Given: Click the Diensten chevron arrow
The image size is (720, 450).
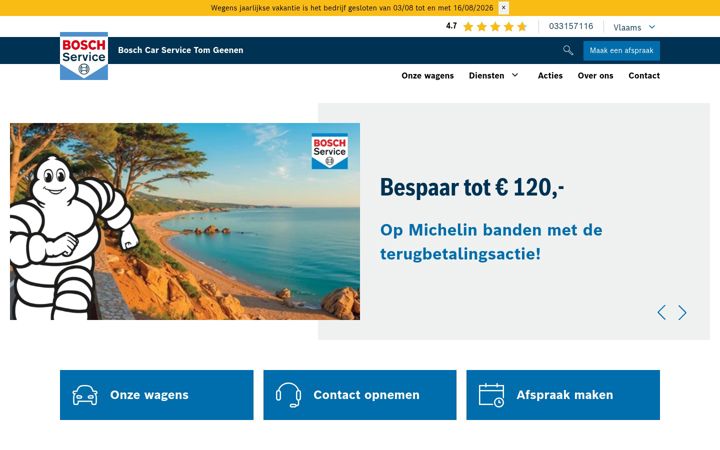Looking at the screenshot, I should [x=515, y=75].
